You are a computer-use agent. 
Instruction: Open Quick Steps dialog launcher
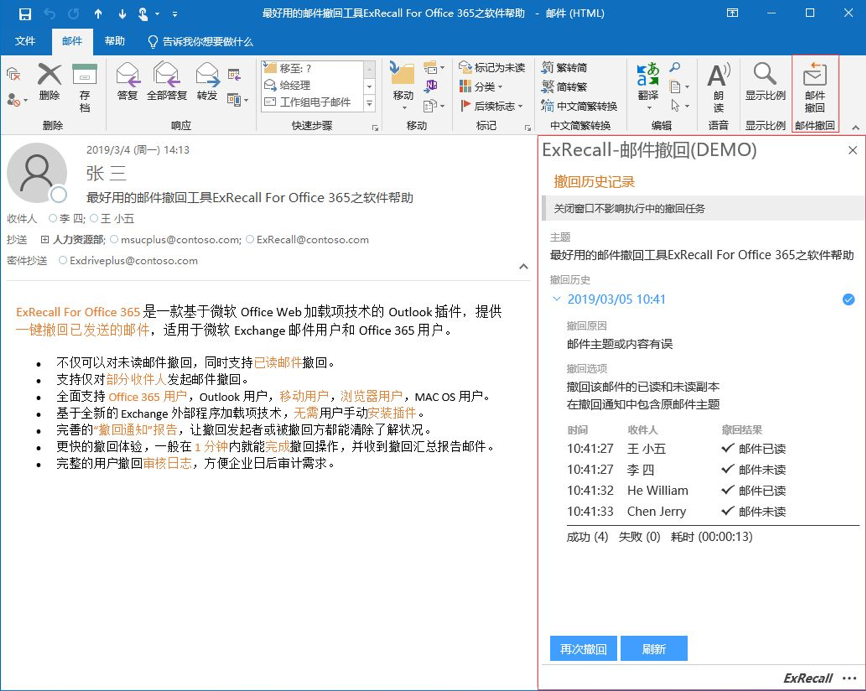click(x=375, y=128)
